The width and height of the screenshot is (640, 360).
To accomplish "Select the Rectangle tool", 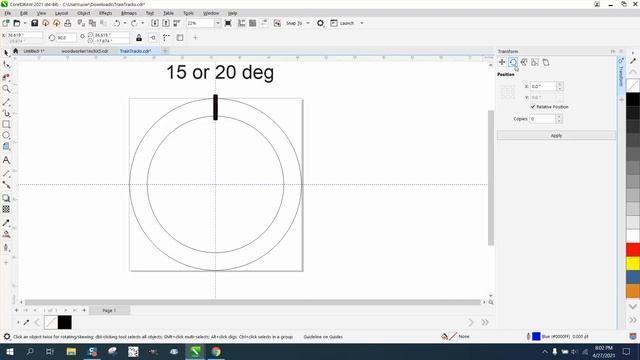I will click(x=6, y=124).
